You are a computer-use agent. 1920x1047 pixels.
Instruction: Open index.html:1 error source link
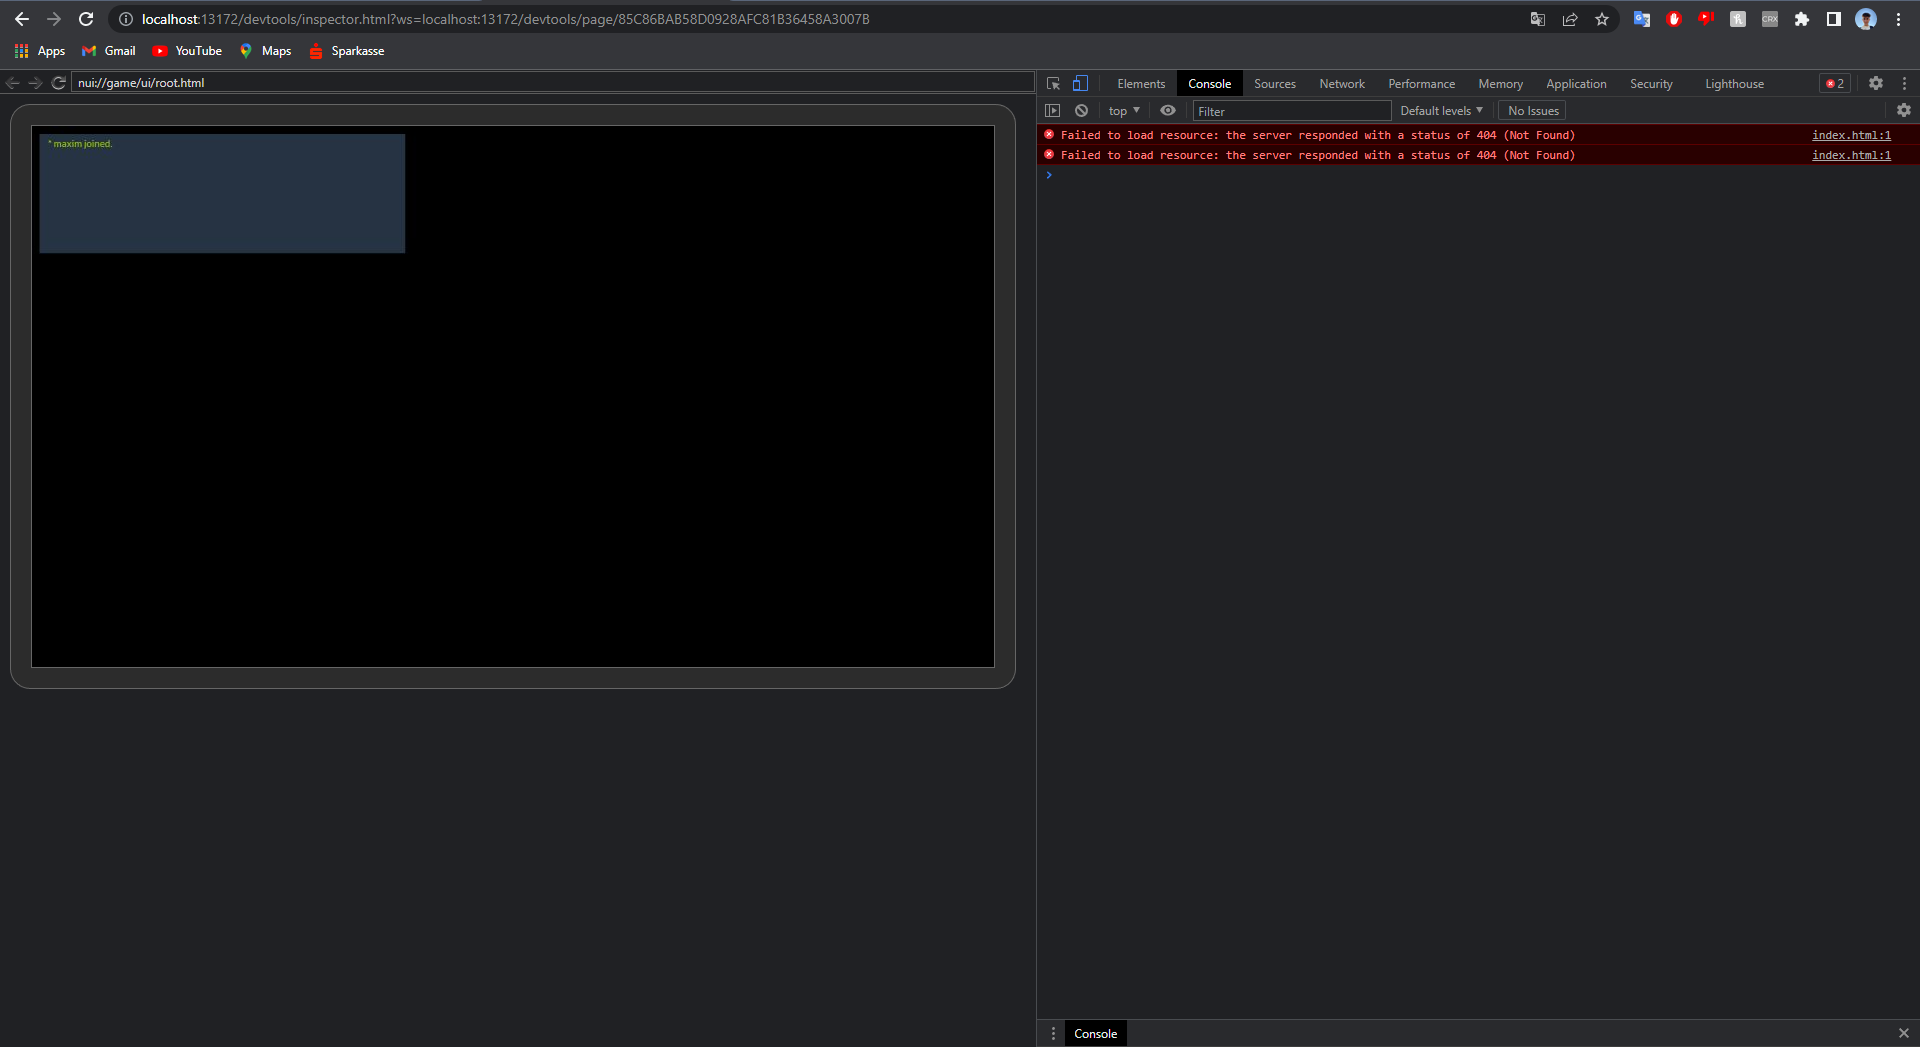[1850, 135]
